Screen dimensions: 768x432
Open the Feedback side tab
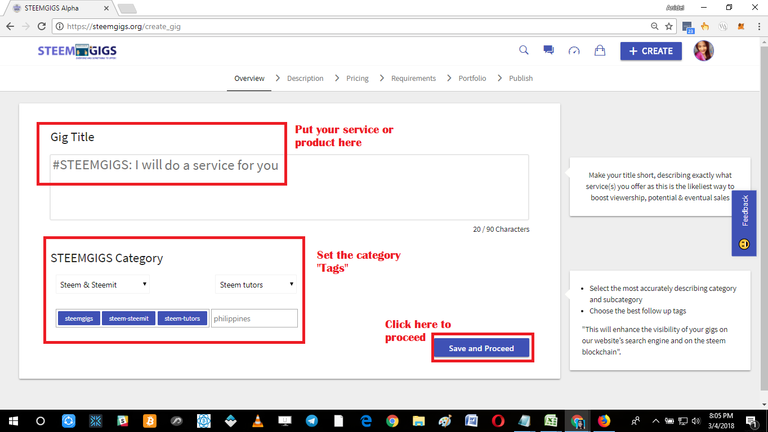pos(744,223)
